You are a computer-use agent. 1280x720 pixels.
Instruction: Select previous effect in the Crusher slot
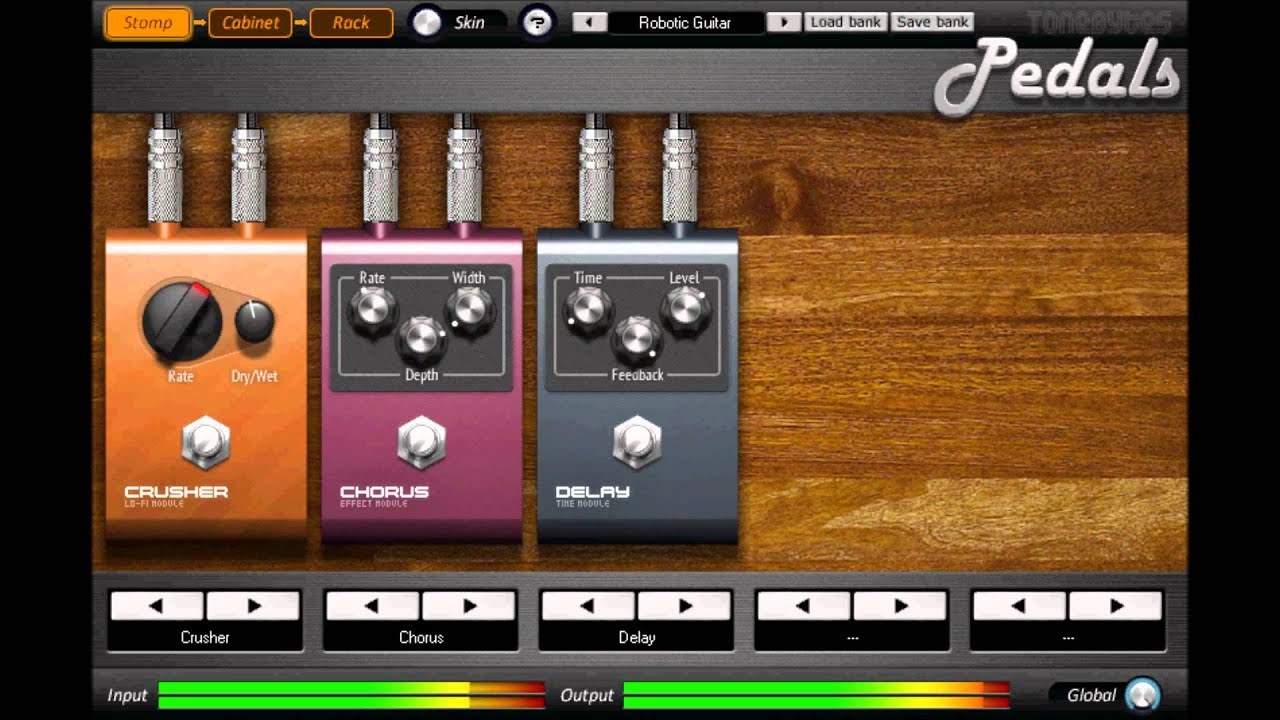click(x=156, y=605)
